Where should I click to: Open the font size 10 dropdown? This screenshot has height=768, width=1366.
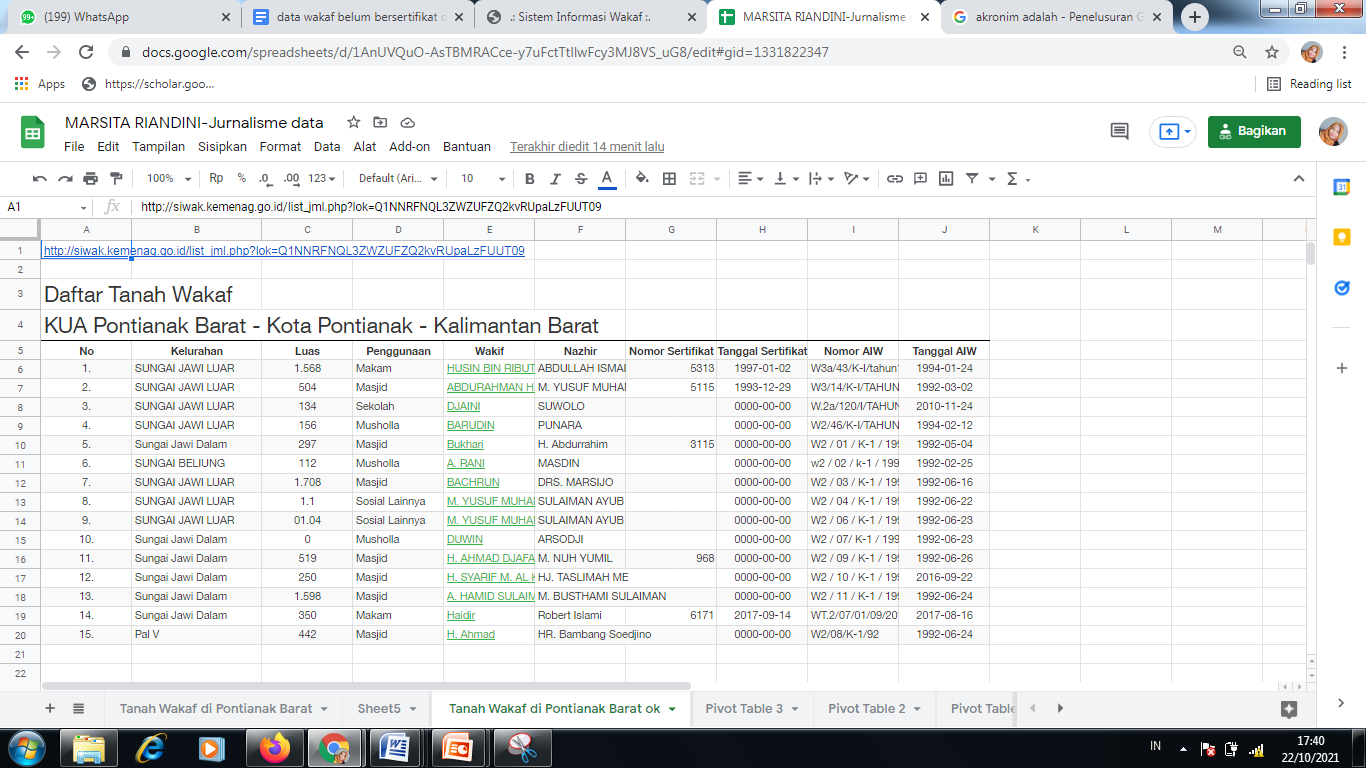(480, 179)
